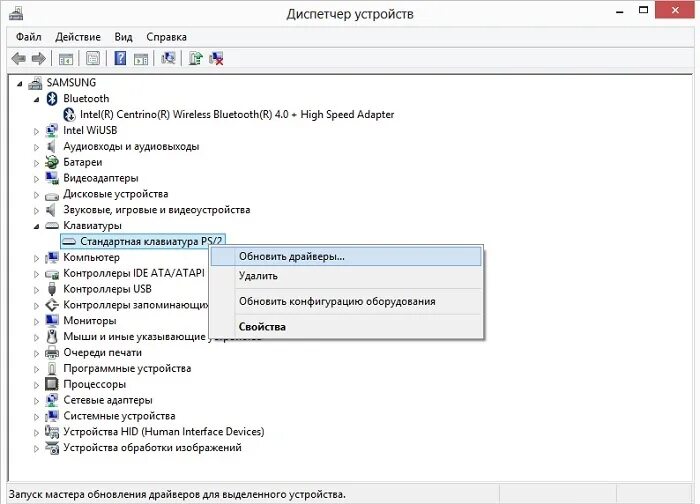Select the Bluetooth category icon

(x=52, y=99)
